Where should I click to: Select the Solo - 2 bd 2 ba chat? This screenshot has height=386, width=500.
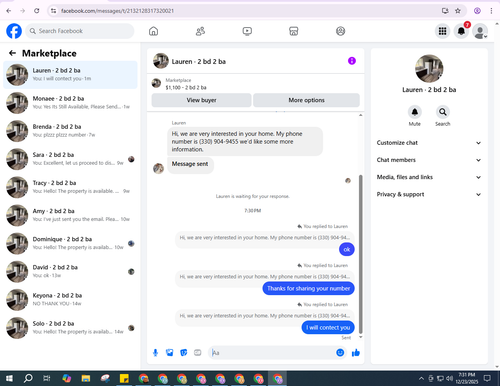coord(70,328)
